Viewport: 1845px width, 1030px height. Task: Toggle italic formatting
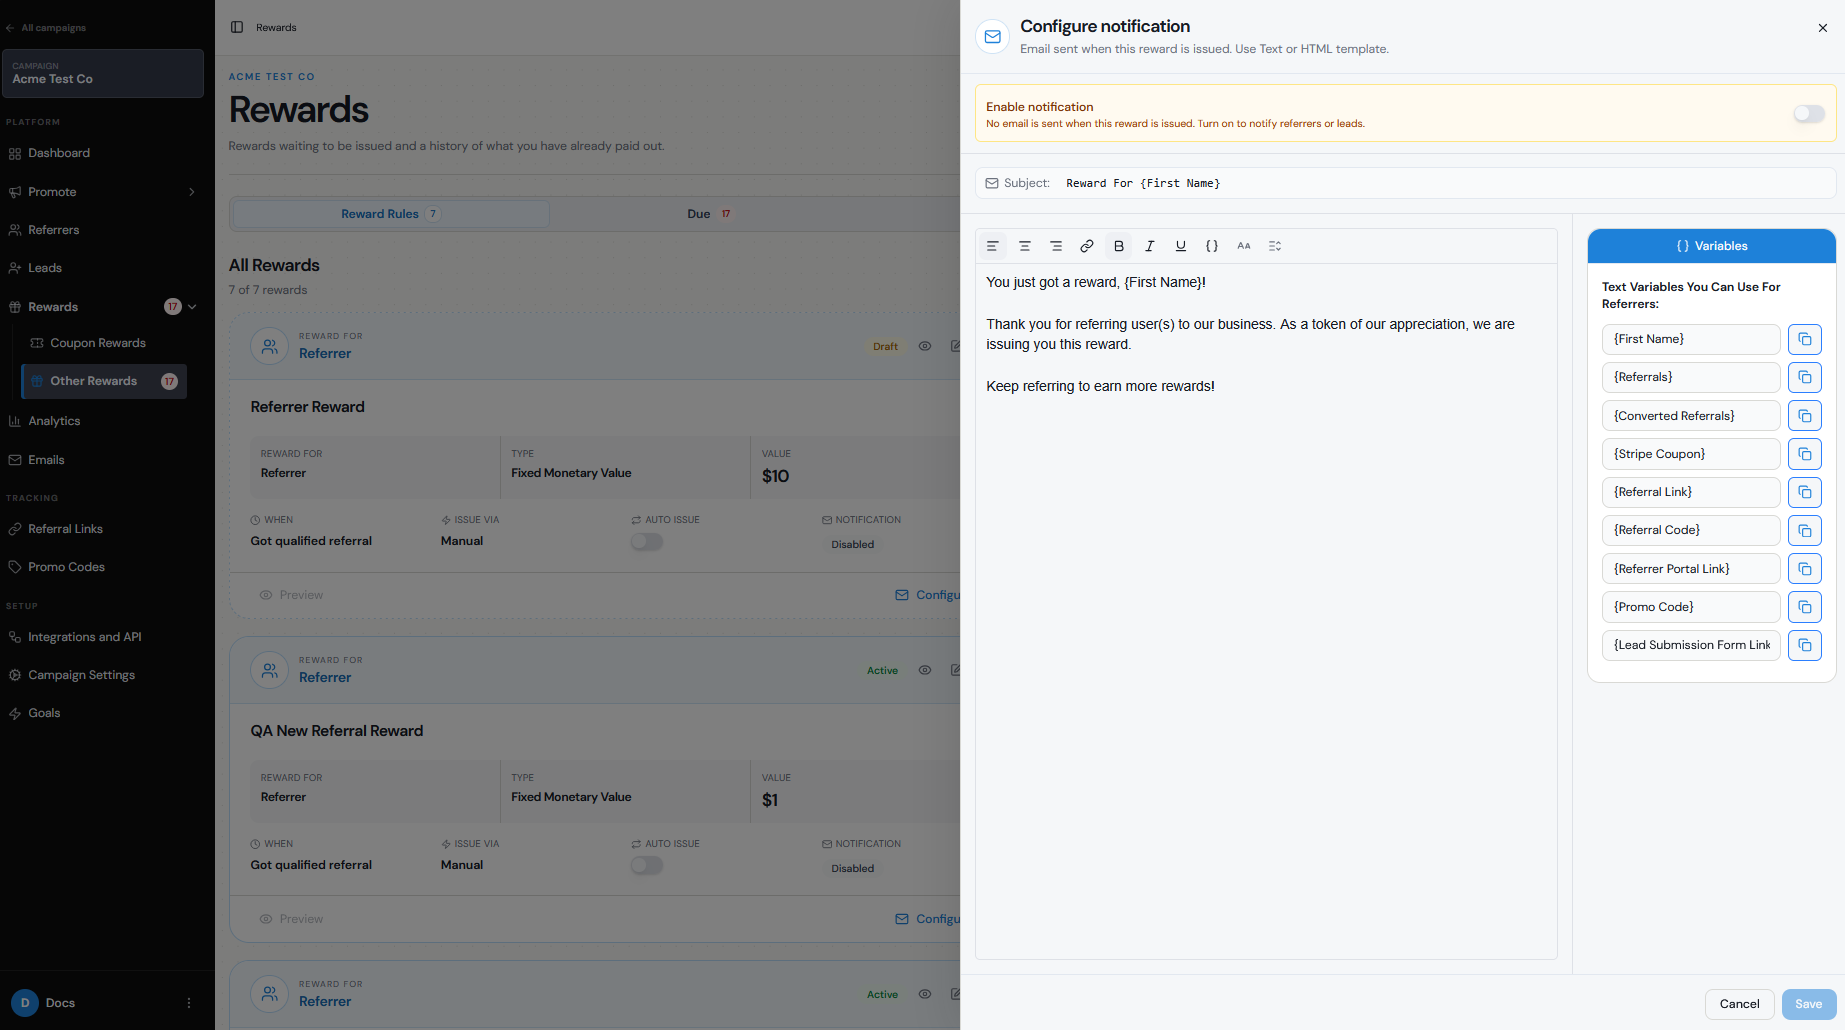[1150, 246]
